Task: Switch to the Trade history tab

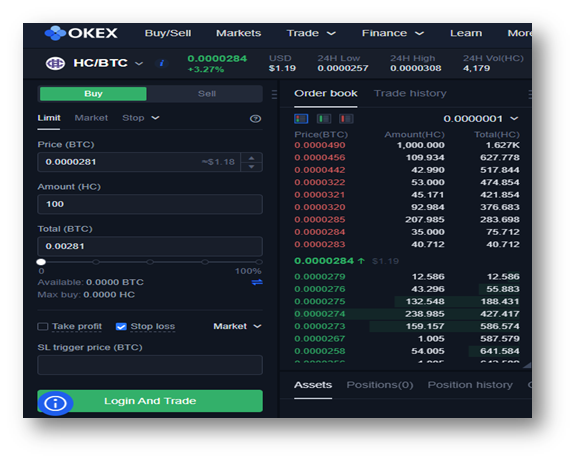Action: tap(410, 94)
